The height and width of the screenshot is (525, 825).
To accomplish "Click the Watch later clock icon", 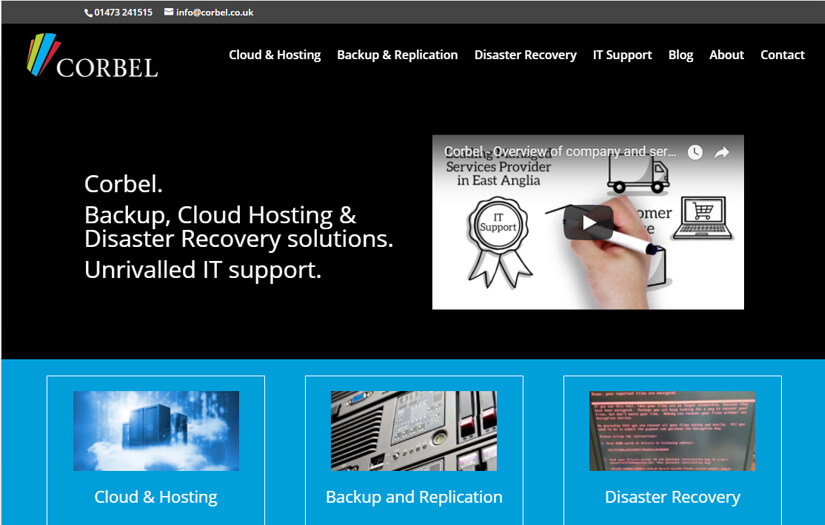I will click(695, 152).
